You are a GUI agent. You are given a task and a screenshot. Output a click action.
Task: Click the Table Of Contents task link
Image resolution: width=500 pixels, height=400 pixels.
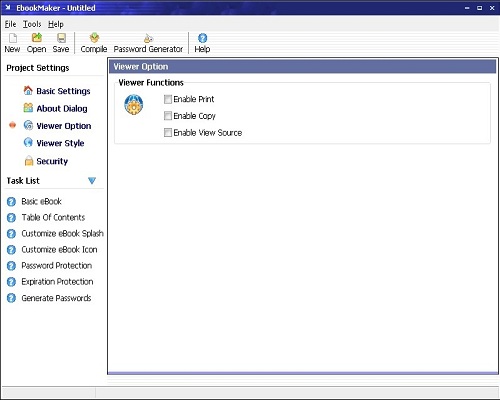53,217
